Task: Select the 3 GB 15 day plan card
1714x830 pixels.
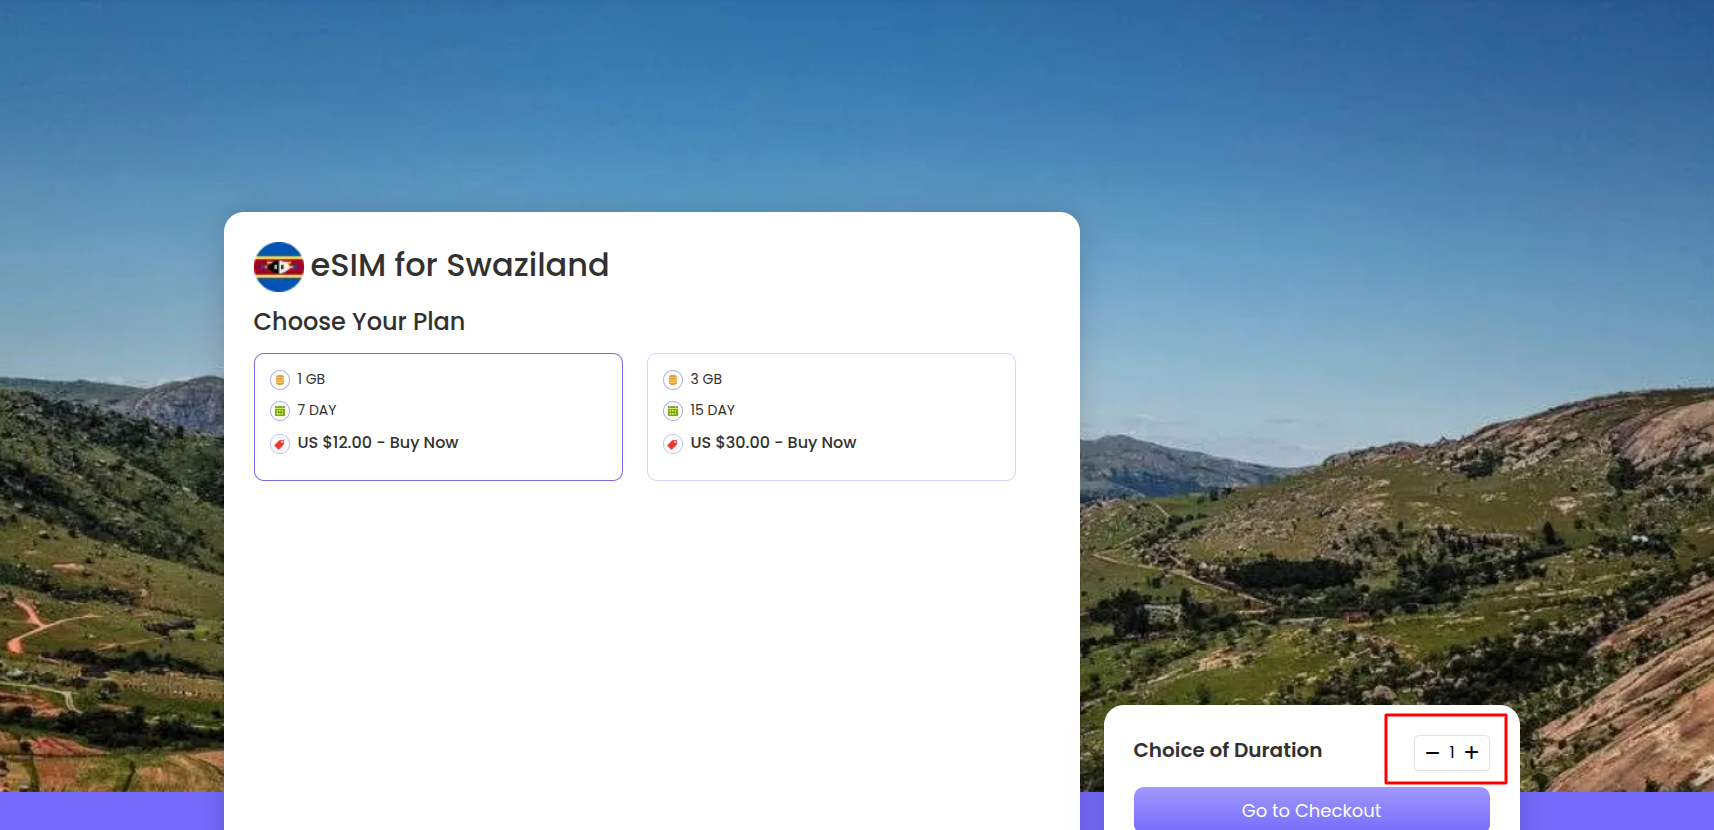Action: pos(920,416)
